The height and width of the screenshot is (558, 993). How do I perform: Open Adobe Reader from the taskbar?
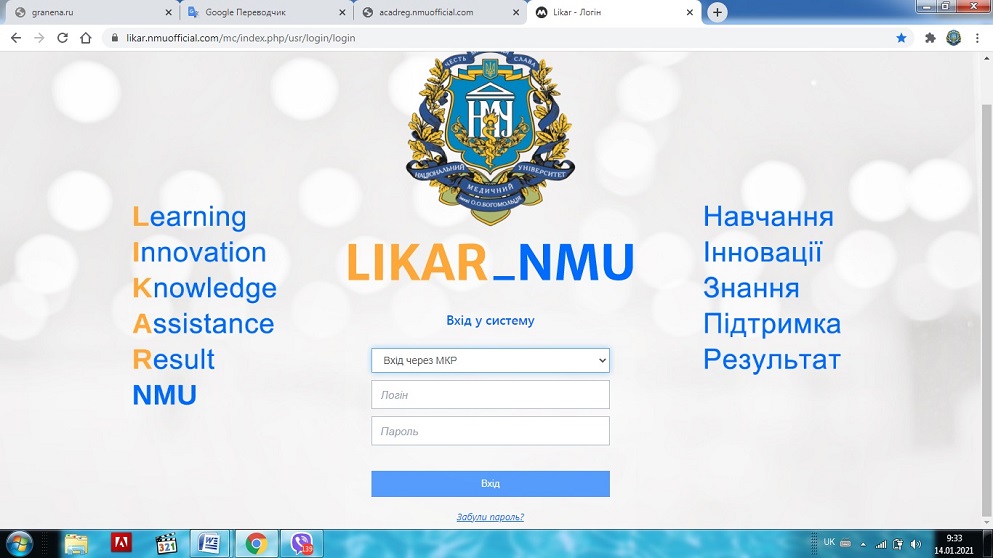[x=122, y=543]
